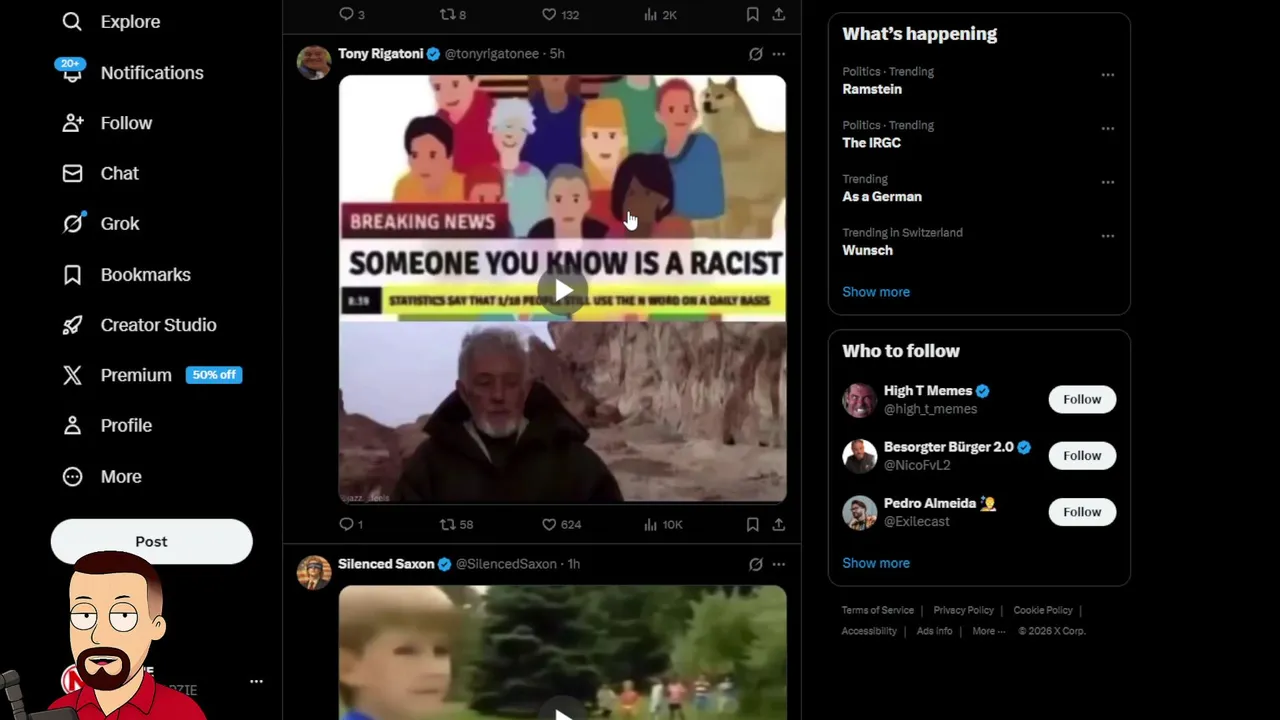This screenshot has height=720, width=1280.
Task: Show more trending topics
Action: [876, 292]
